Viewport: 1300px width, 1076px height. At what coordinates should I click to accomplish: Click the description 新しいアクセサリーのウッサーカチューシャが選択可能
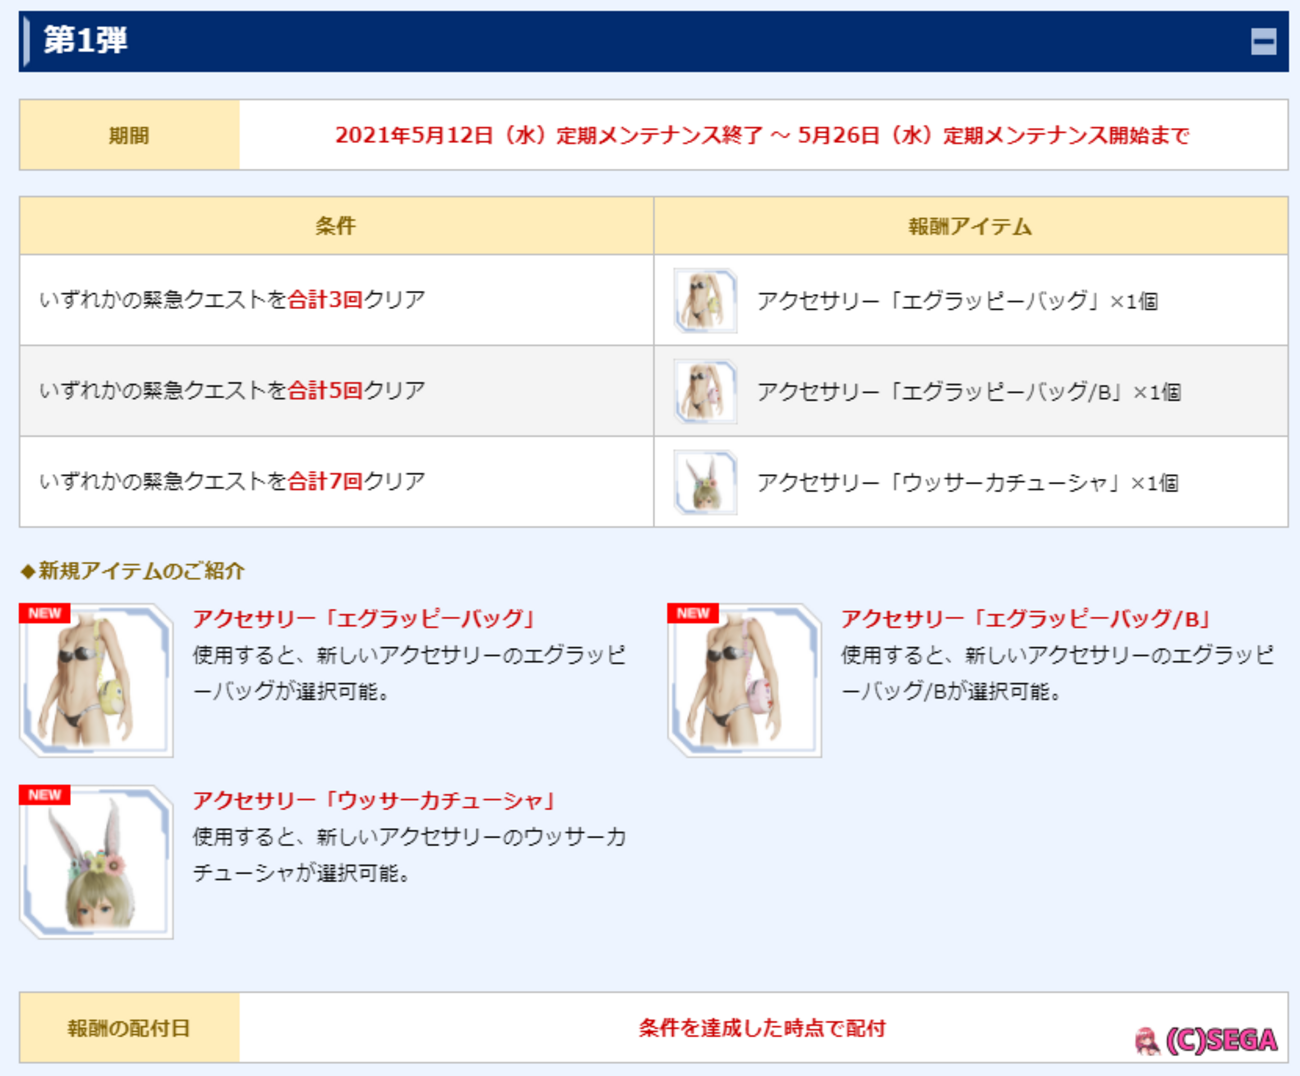[x=410, y=855]
